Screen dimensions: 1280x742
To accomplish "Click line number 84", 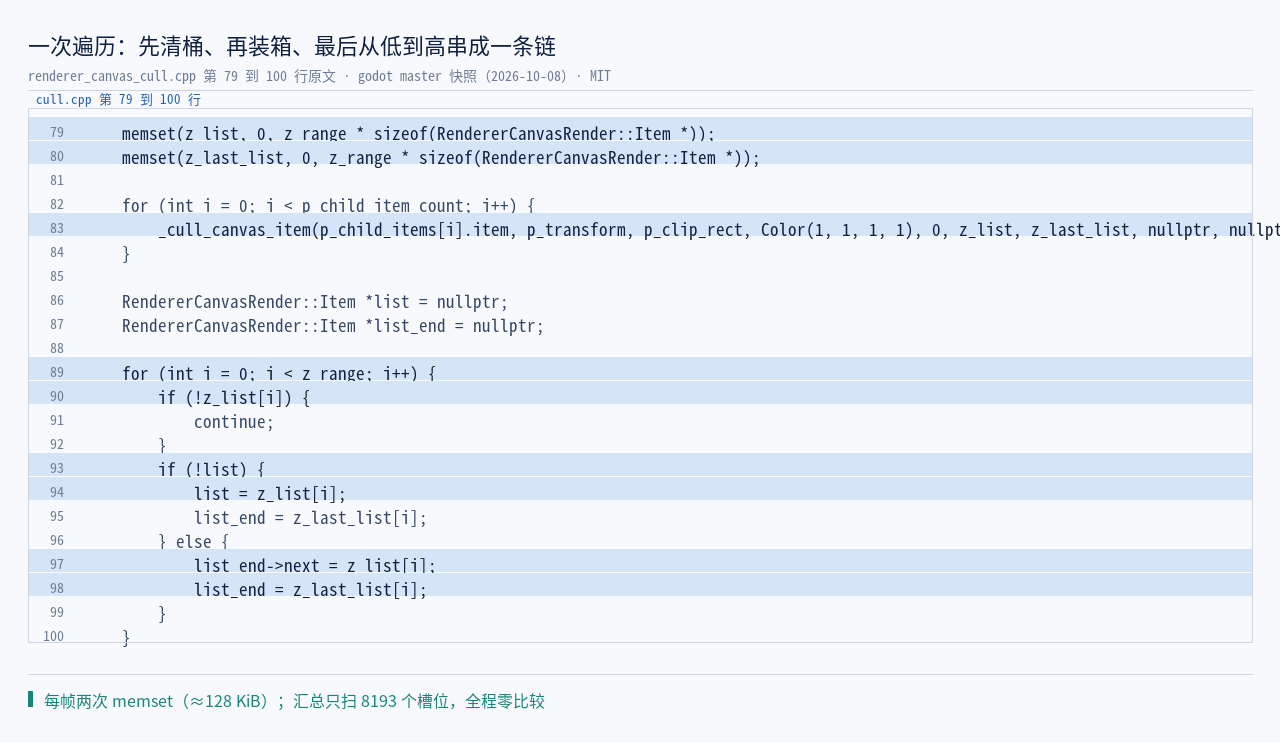I will (x=56, y=253).
